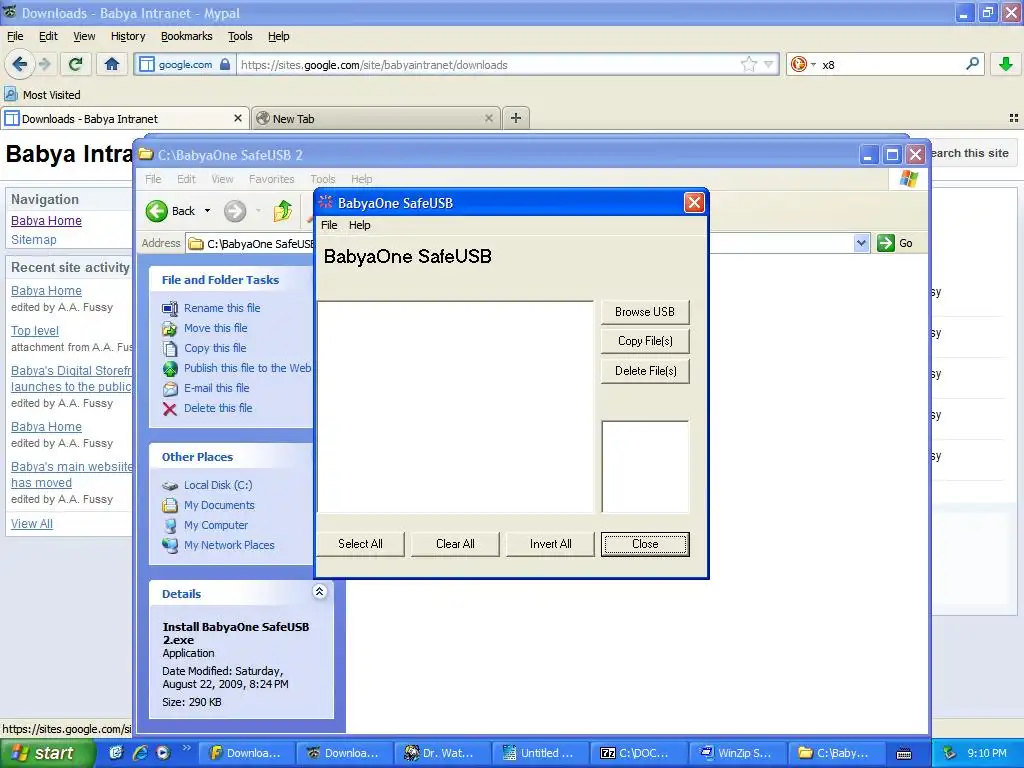This screenshot has height=768, width=1024.
Task: Click the browser Home icon
Action: 112,64
